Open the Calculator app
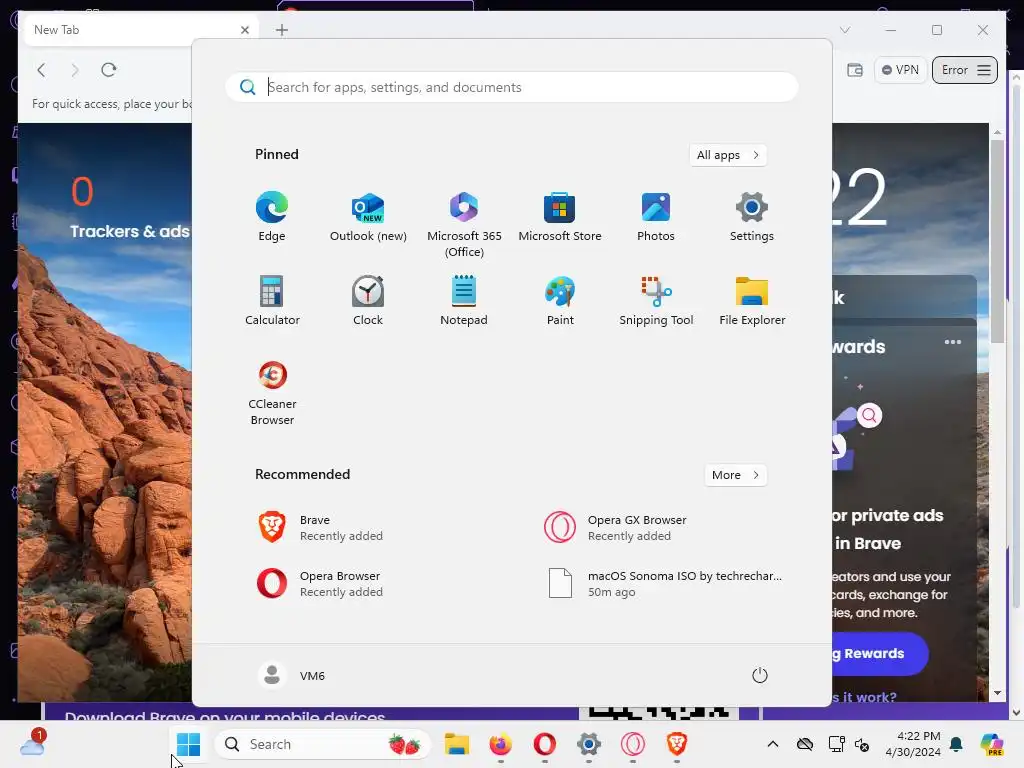This screenshot has width=1024, height=768. click(x=272, y=300)
